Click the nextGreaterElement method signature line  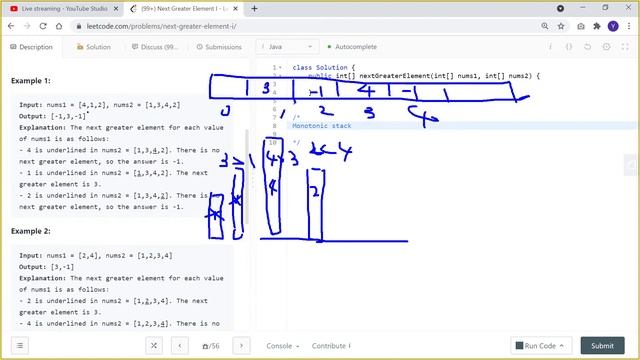pyautogui.click(x=424, y=76)
